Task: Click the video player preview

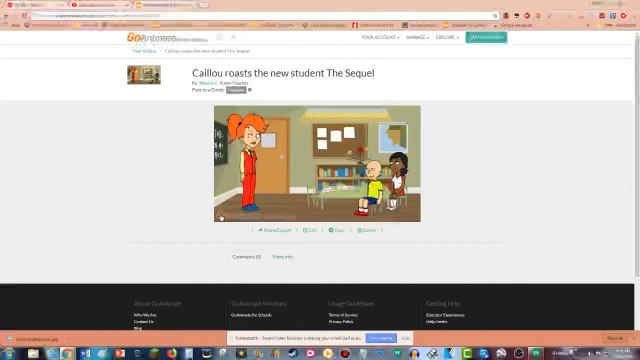Action: coord(317,164)
